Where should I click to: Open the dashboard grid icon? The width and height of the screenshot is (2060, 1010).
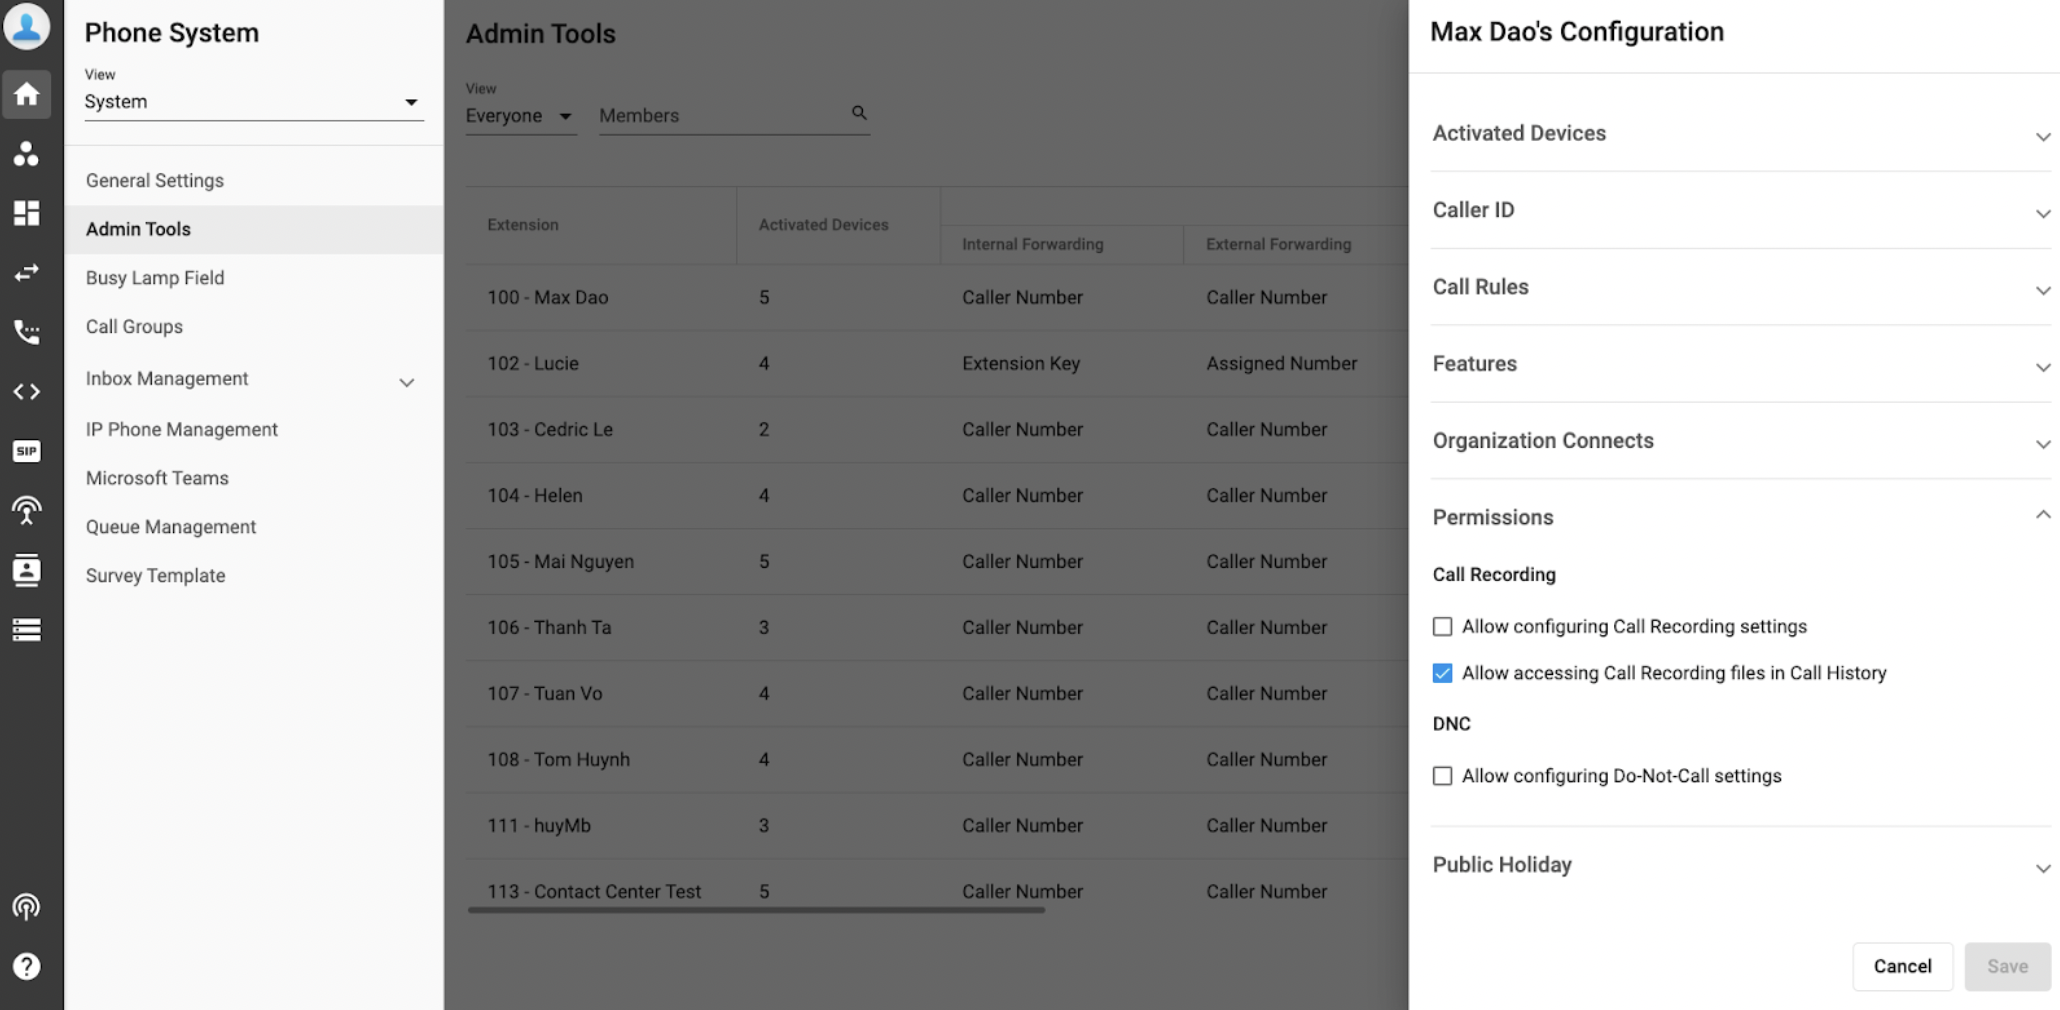click(x=27, y=212)
